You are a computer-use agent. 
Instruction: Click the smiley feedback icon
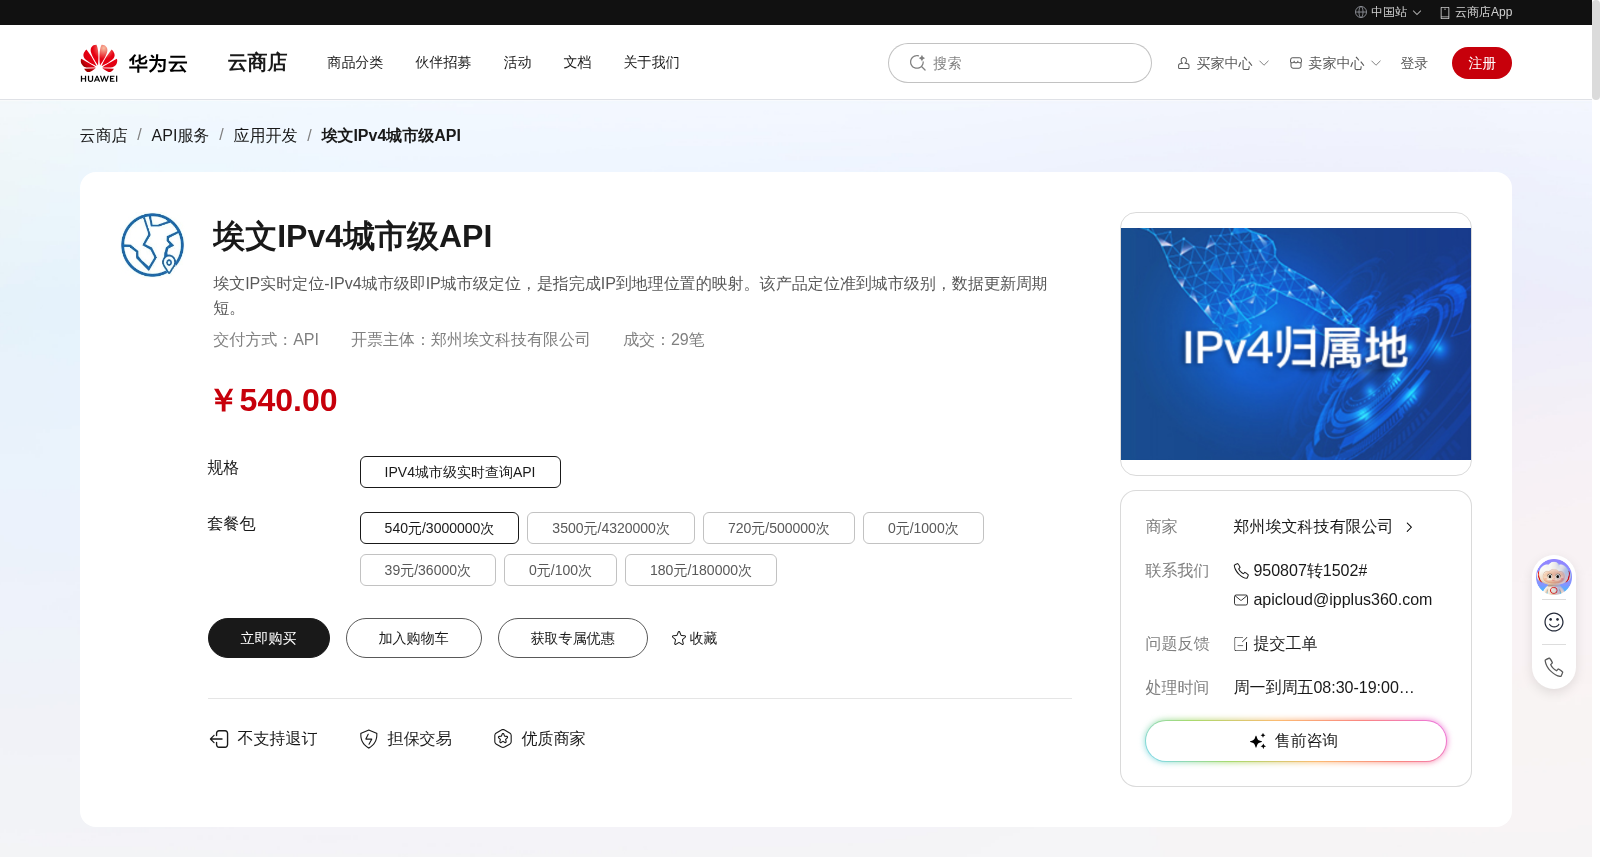tap(1553, 622)
